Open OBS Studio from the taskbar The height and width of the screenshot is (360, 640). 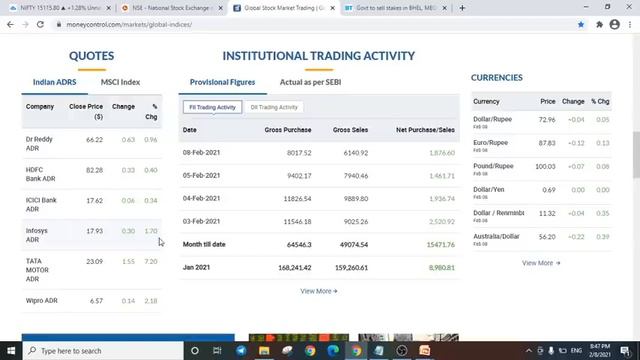point(402,351)
